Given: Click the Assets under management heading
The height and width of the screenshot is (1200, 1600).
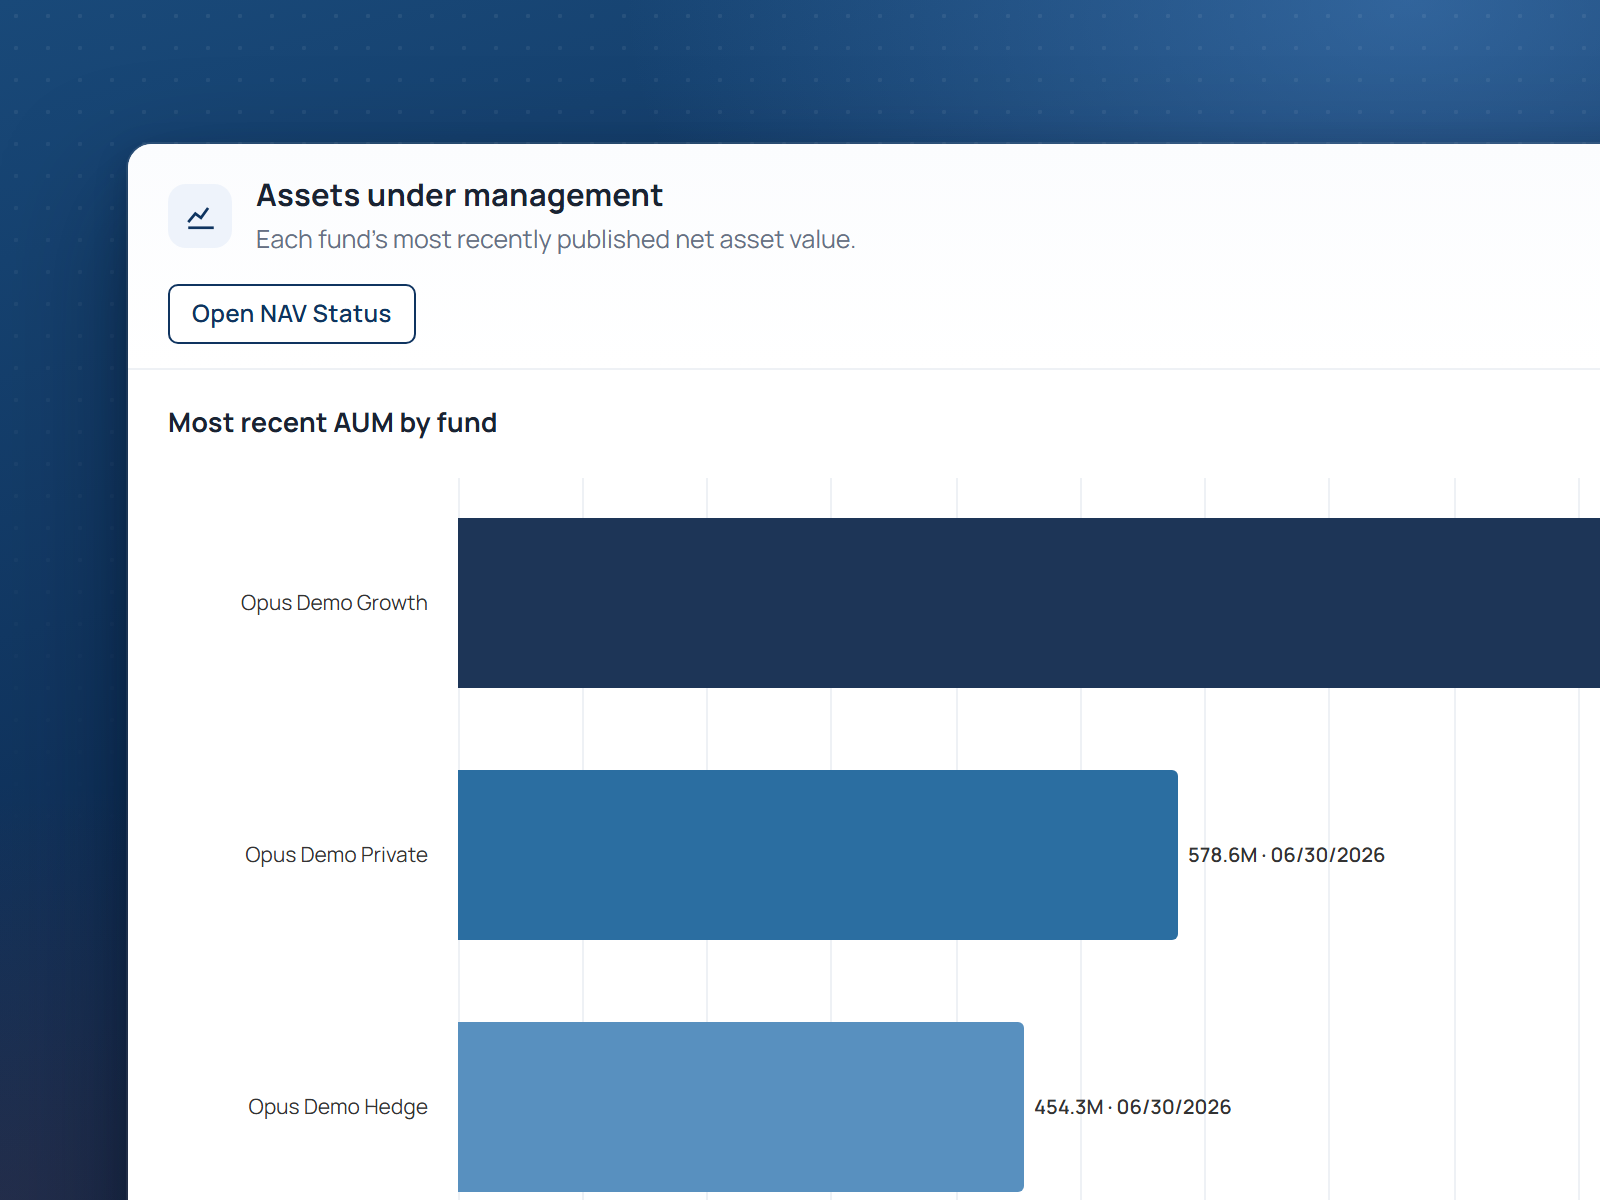Looking at the screenshot, I should [x=459, y=196].
